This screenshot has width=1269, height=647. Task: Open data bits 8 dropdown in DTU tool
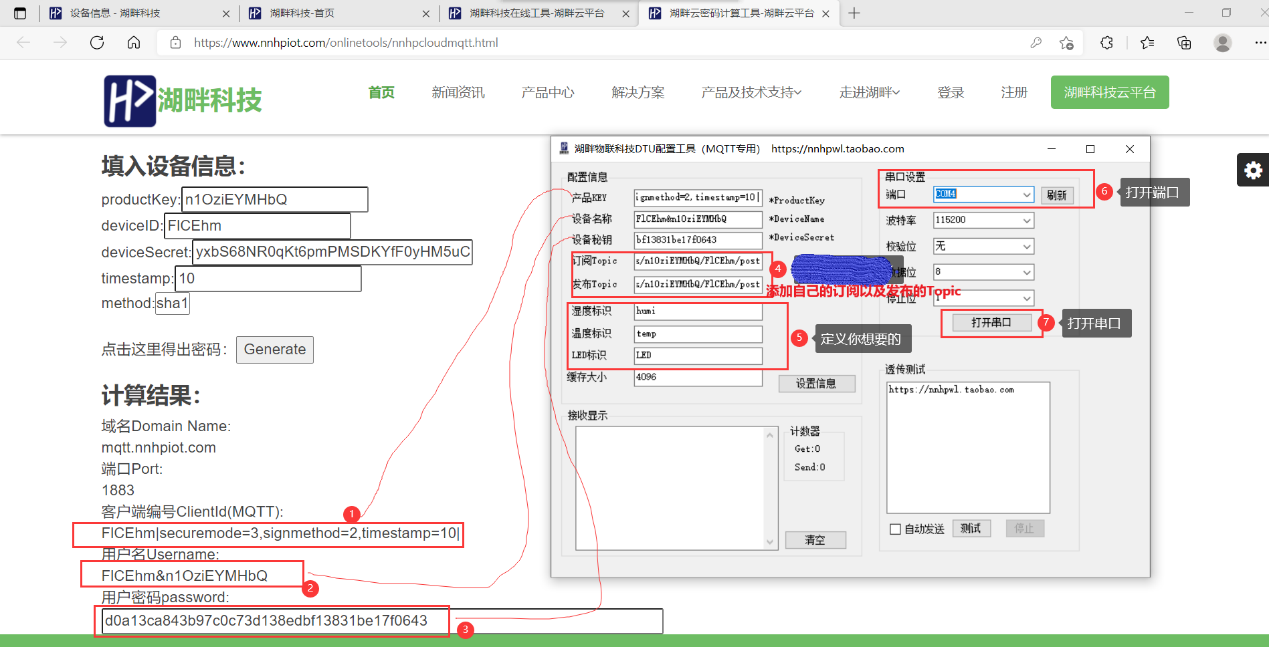coord(983,272)
